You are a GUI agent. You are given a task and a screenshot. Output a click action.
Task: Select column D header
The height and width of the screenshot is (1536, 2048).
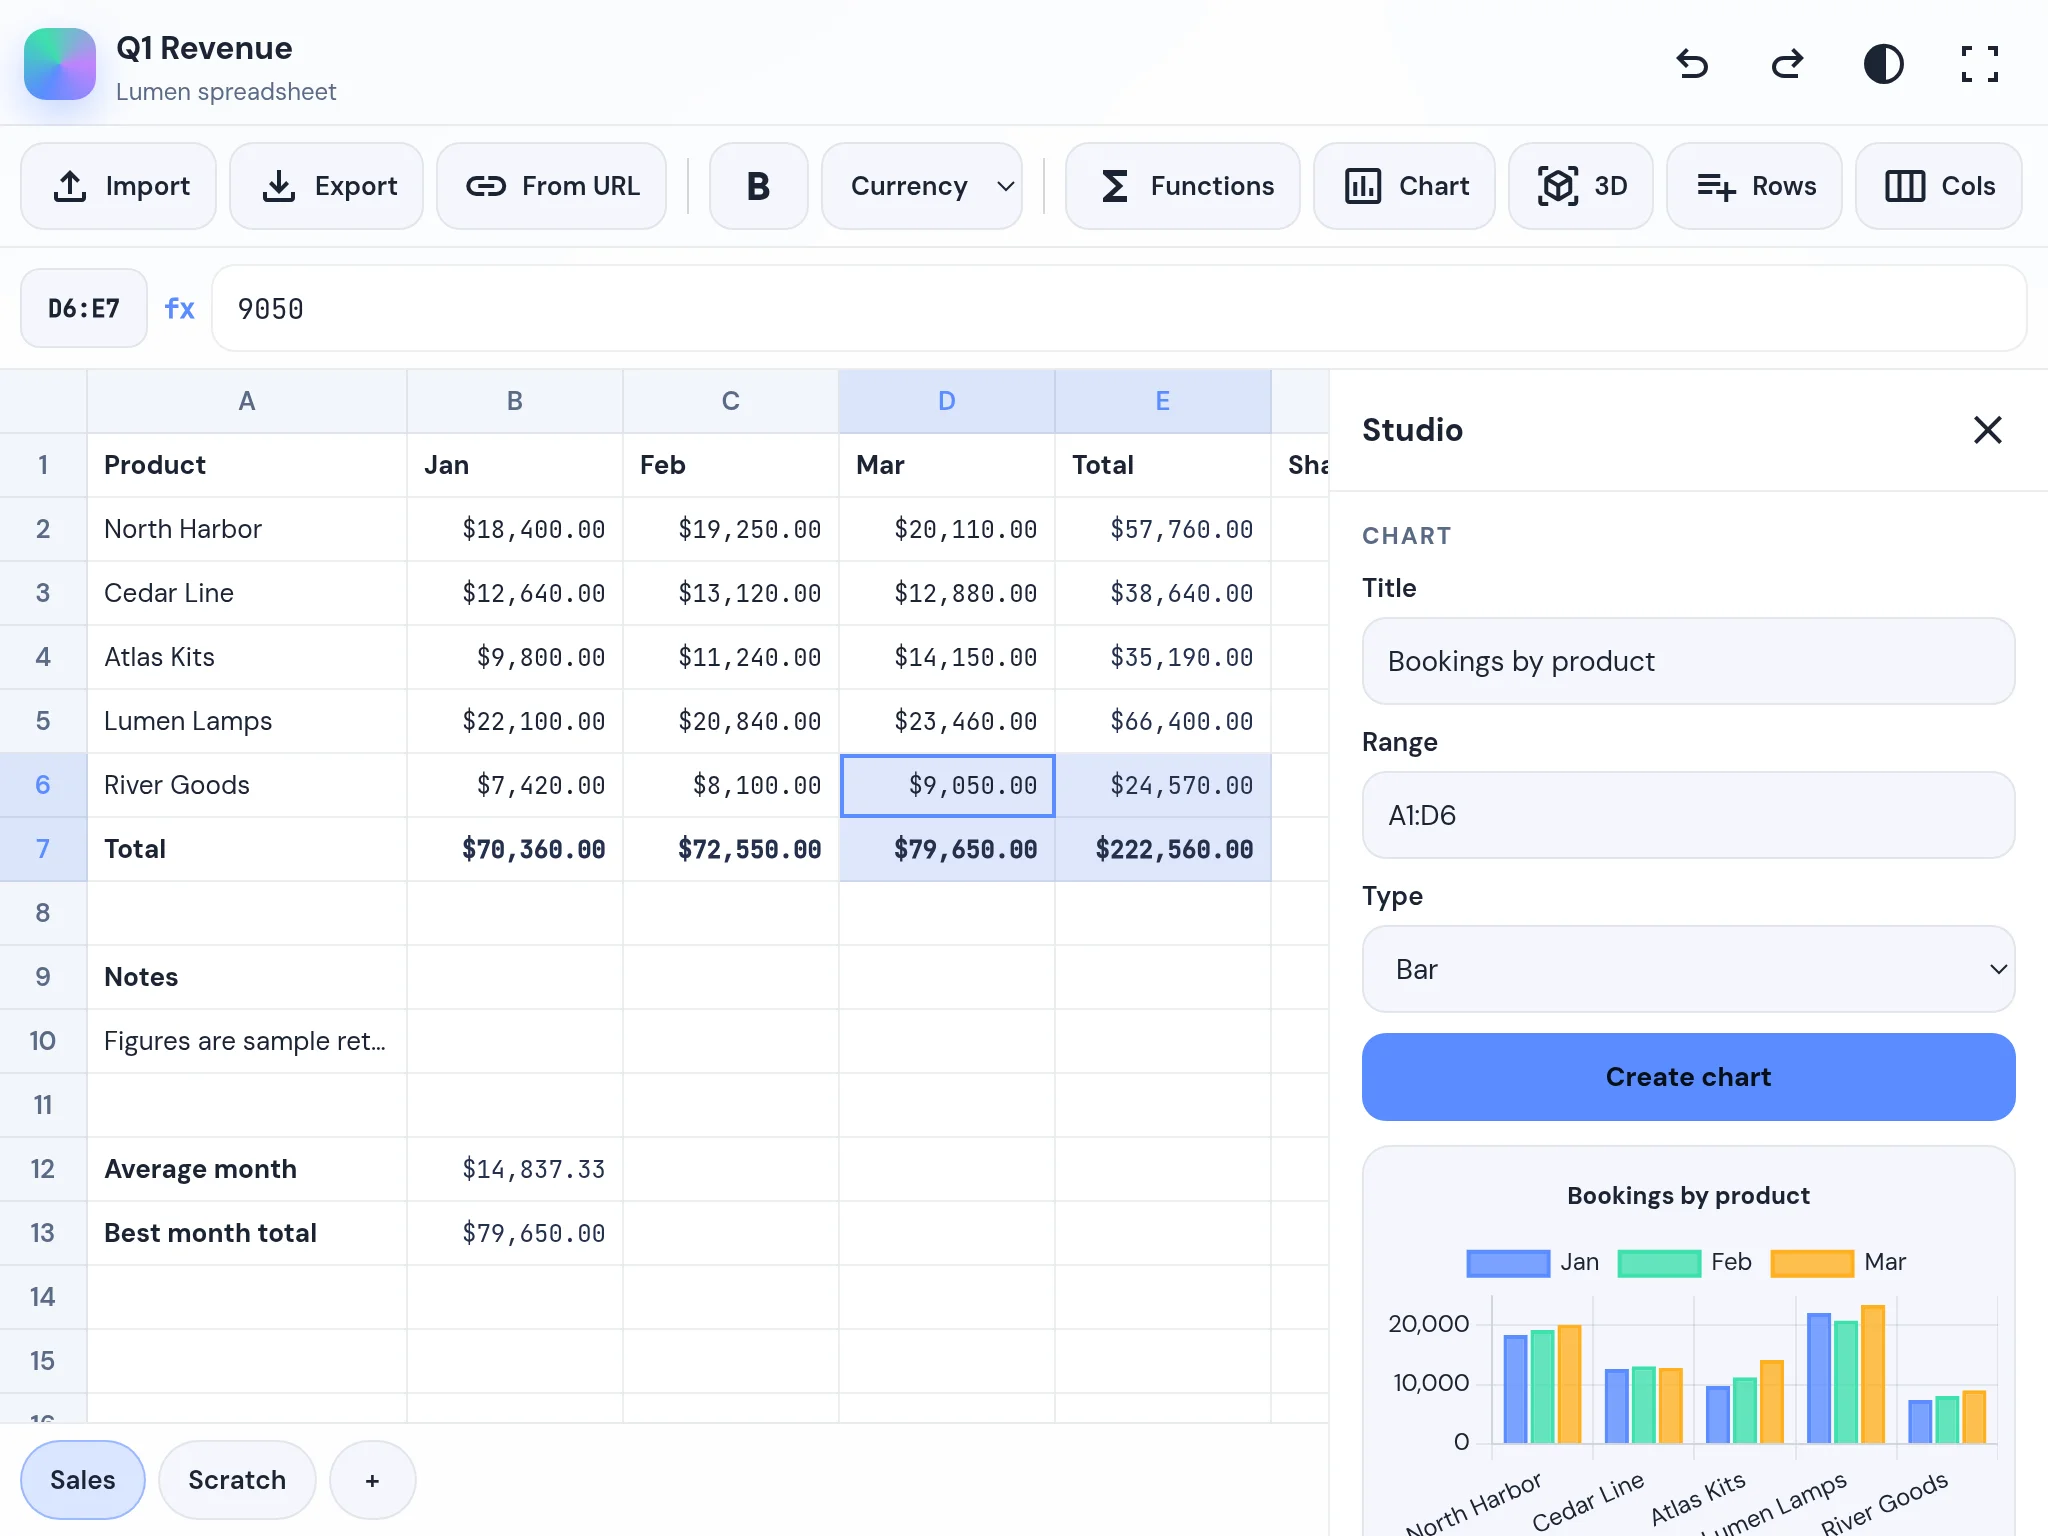947,401
